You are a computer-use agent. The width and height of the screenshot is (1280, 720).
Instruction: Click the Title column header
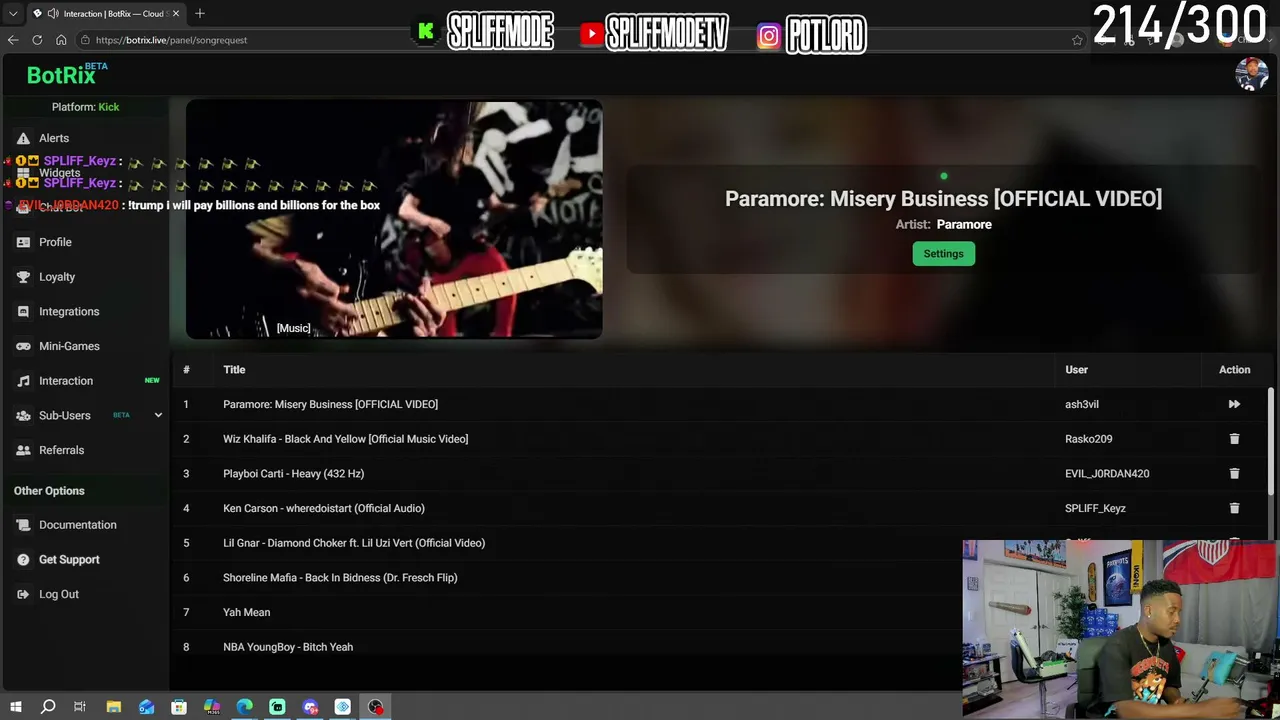point(234,370)
